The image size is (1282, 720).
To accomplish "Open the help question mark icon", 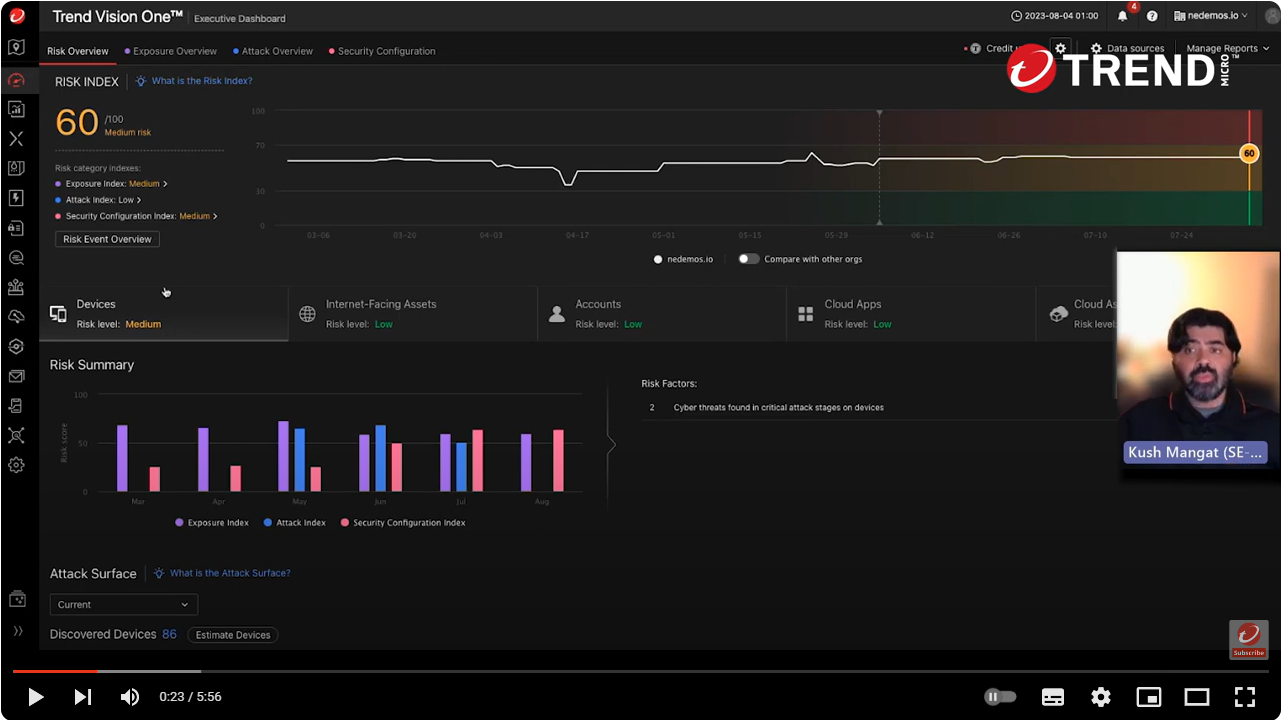I will (x=1152, y=16).
